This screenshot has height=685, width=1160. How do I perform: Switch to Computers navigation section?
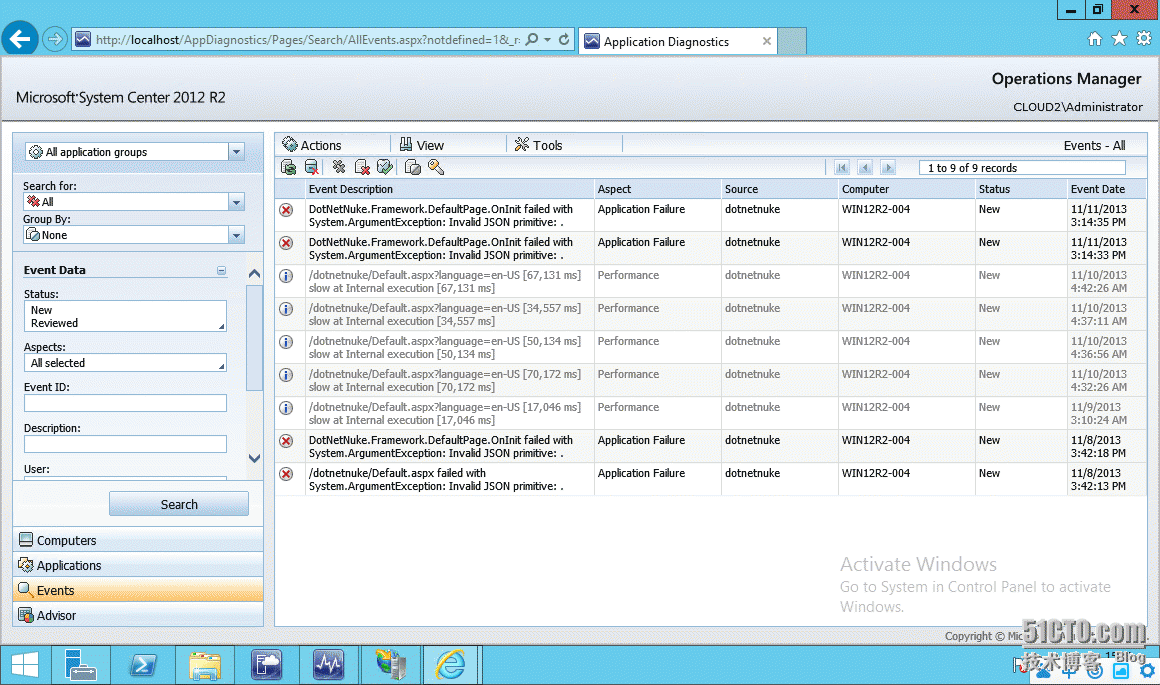pos(138,540)
